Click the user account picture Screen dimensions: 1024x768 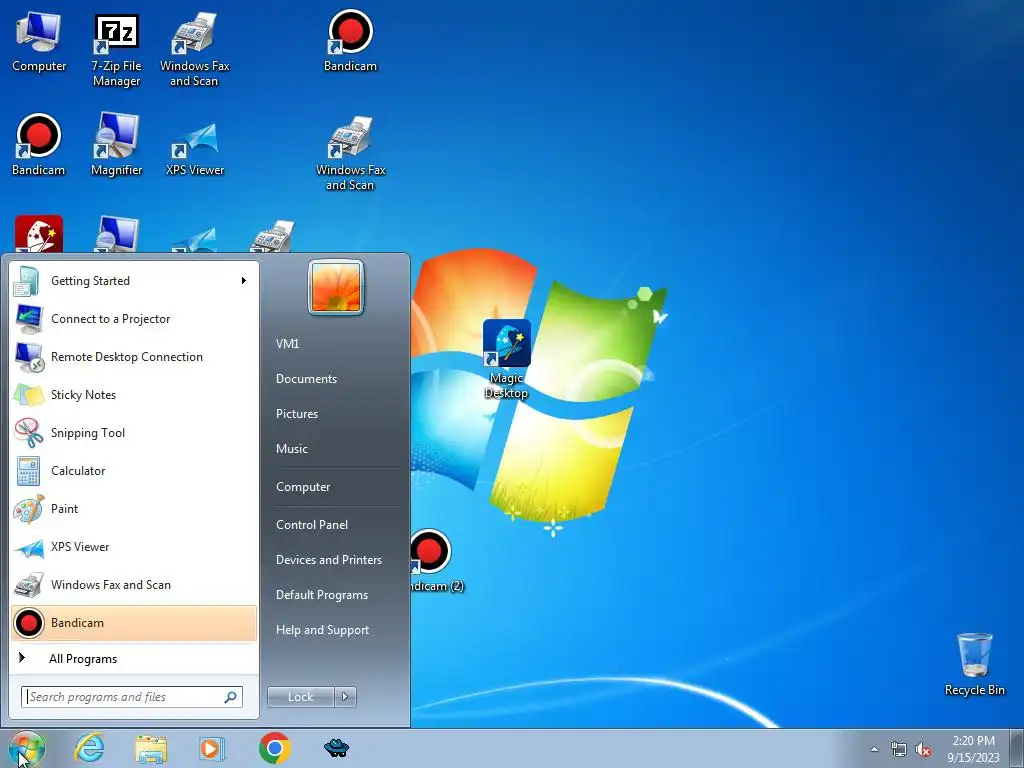(336, 287)
